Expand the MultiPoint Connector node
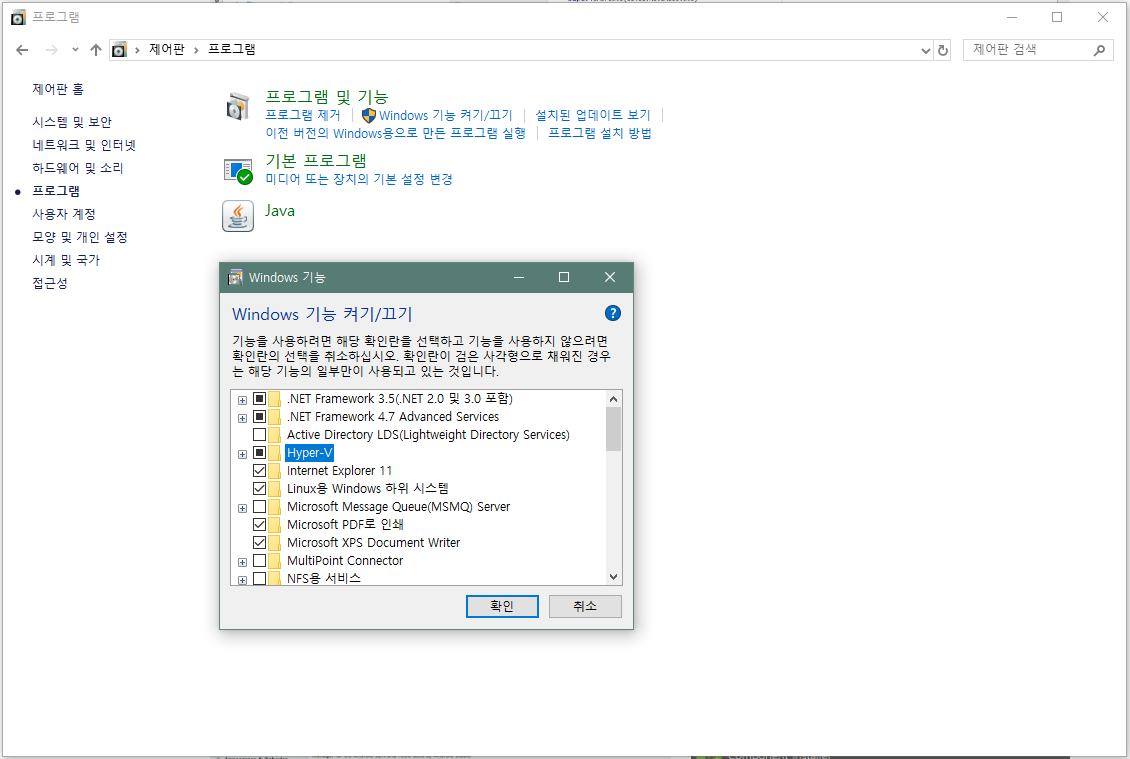1130x759 pixels. point(243,562)
